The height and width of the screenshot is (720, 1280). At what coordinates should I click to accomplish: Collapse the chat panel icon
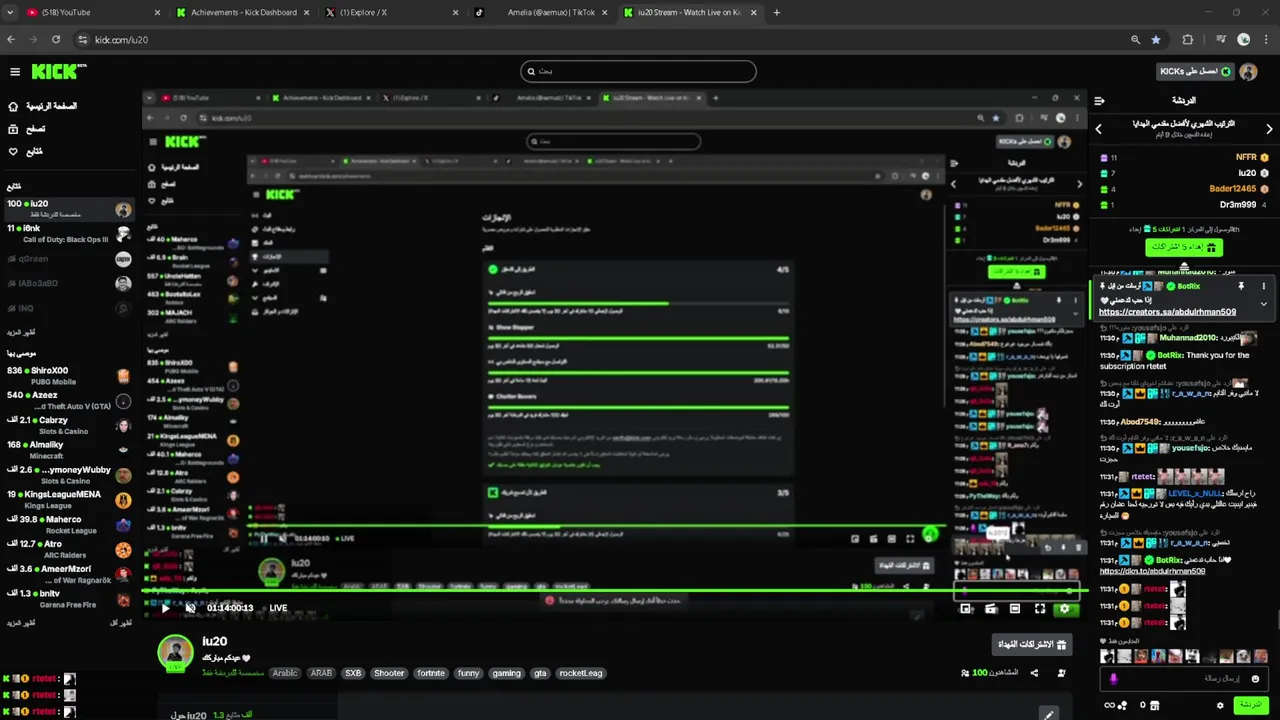tap(1099, 101)
